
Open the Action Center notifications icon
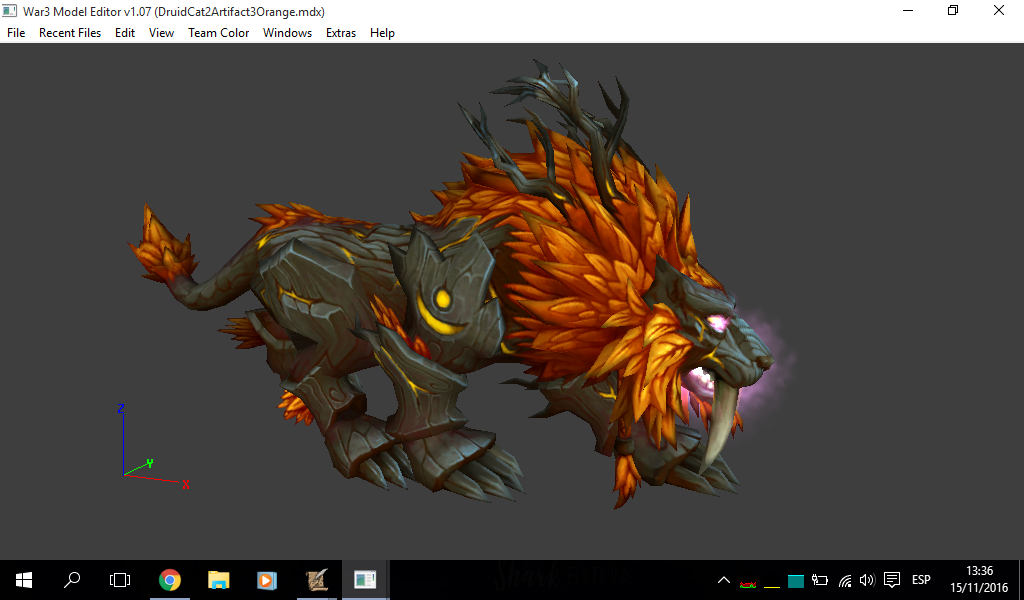click(x=892, y=580)
